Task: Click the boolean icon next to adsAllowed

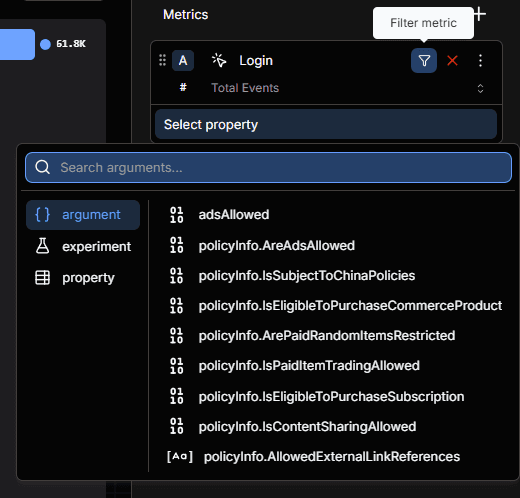Action: click(x=177, y=215)
